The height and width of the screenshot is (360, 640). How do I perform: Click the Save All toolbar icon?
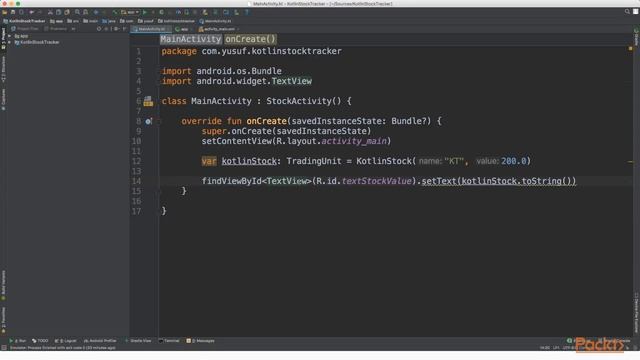click(13, 12)
